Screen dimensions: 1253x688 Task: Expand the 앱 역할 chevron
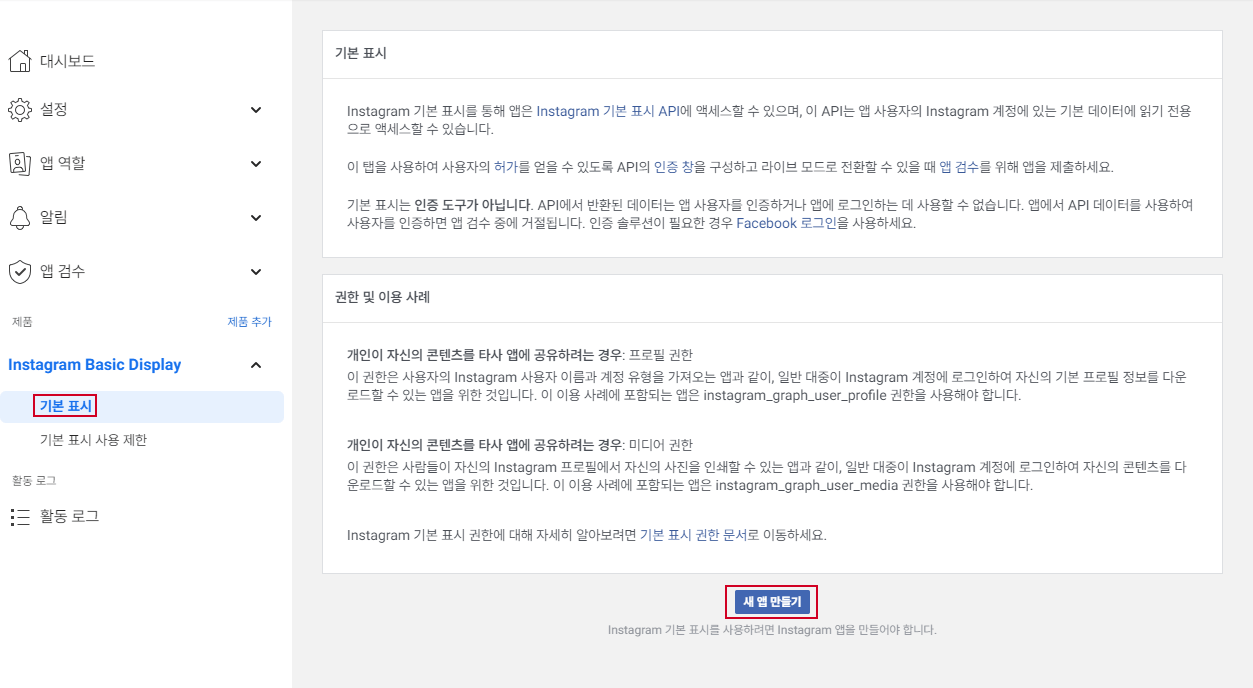[256, 164]
